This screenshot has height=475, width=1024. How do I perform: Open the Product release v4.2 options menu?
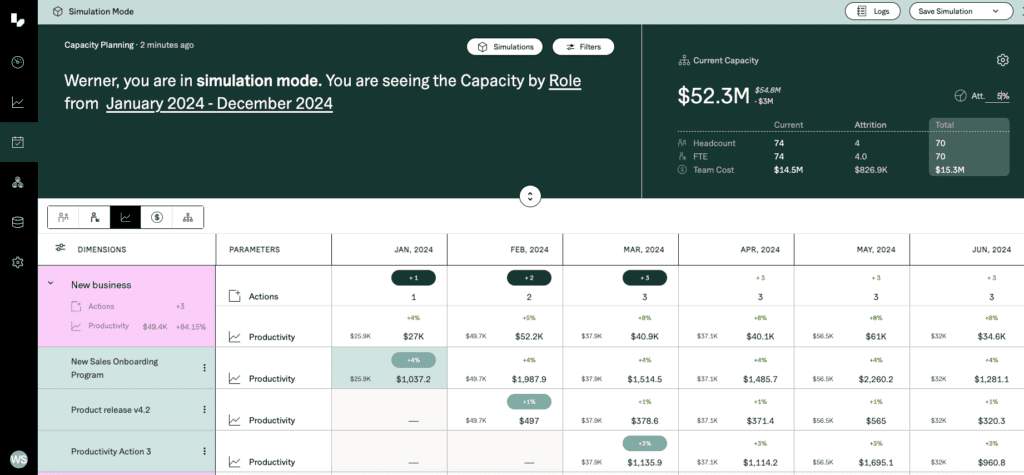pos(205,410)
